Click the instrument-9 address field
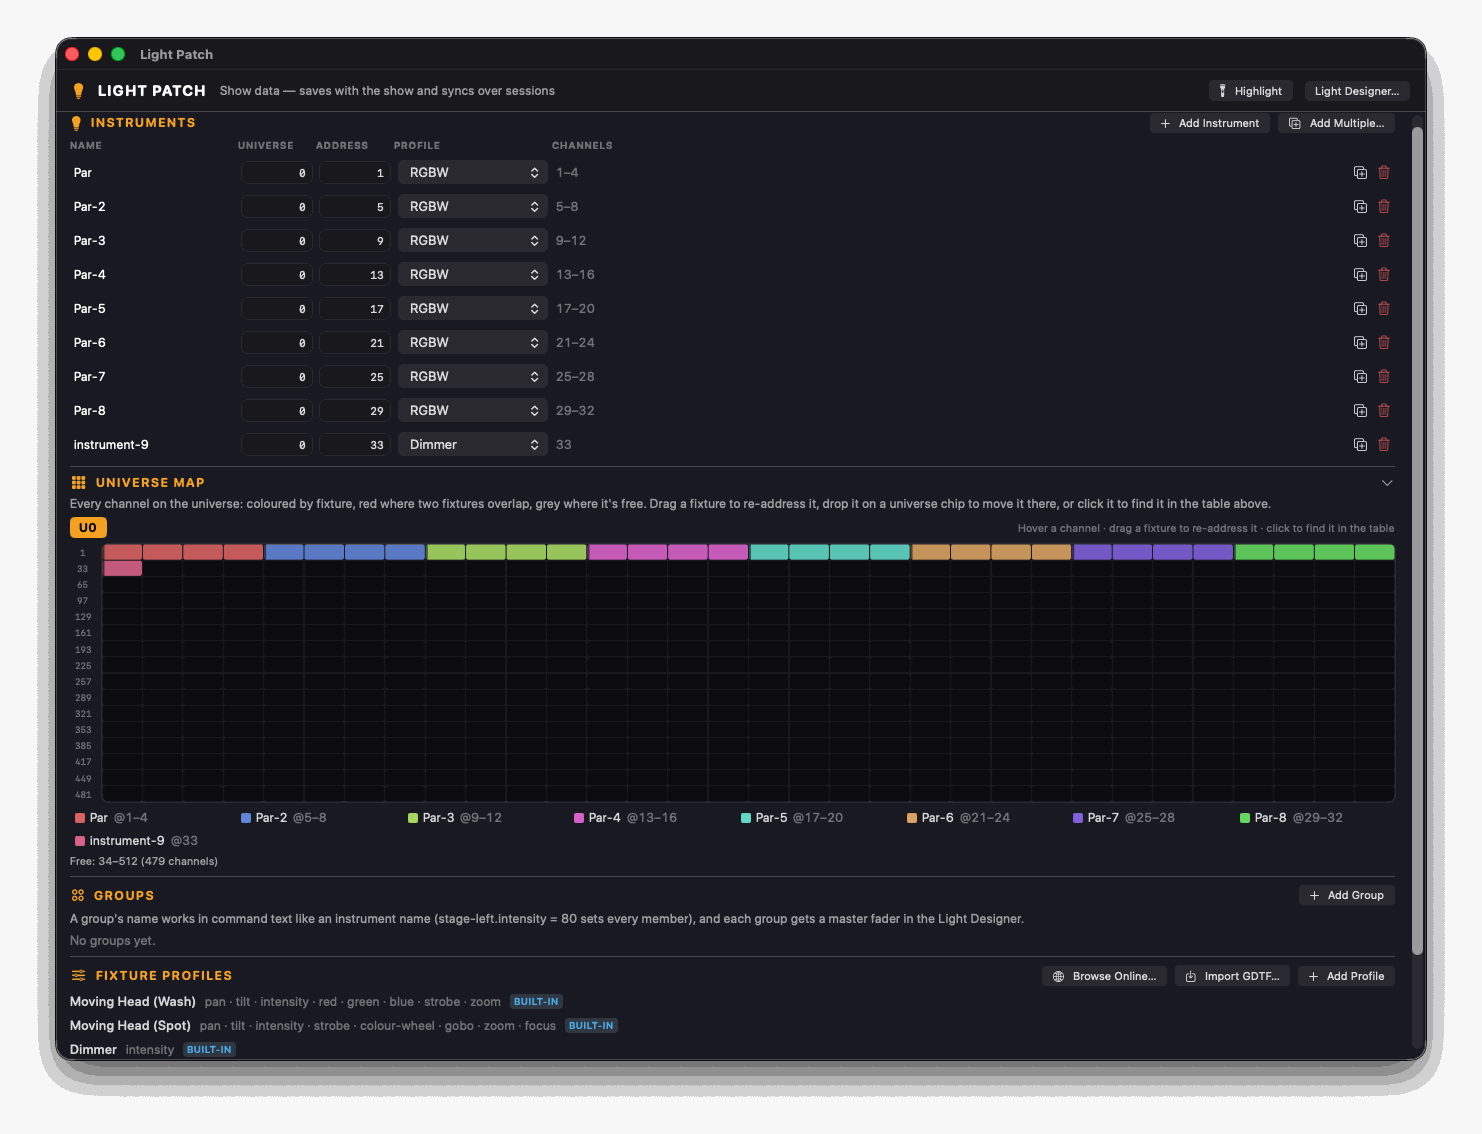Screen dimensions: 1482x1134 354,445
